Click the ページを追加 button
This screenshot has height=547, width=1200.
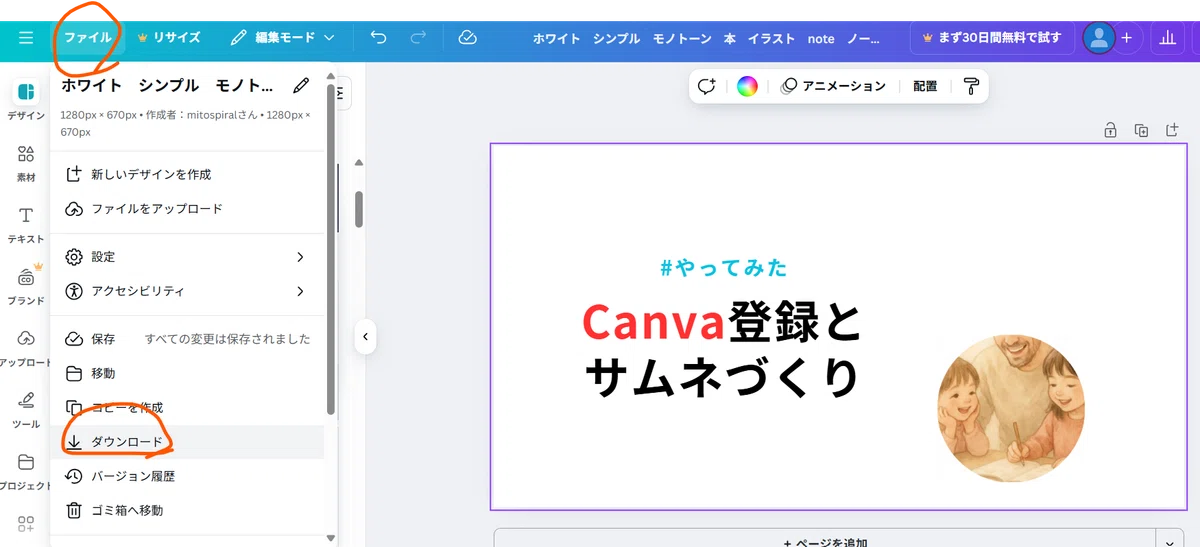click(x=825, y=540)
